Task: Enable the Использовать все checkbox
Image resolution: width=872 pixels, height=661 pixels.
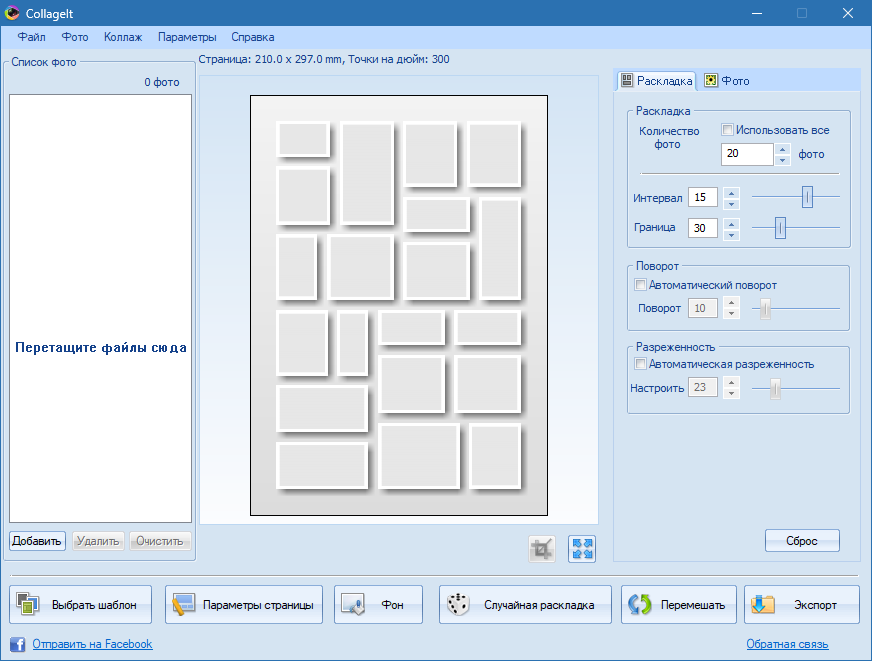Action: point(727,130)
